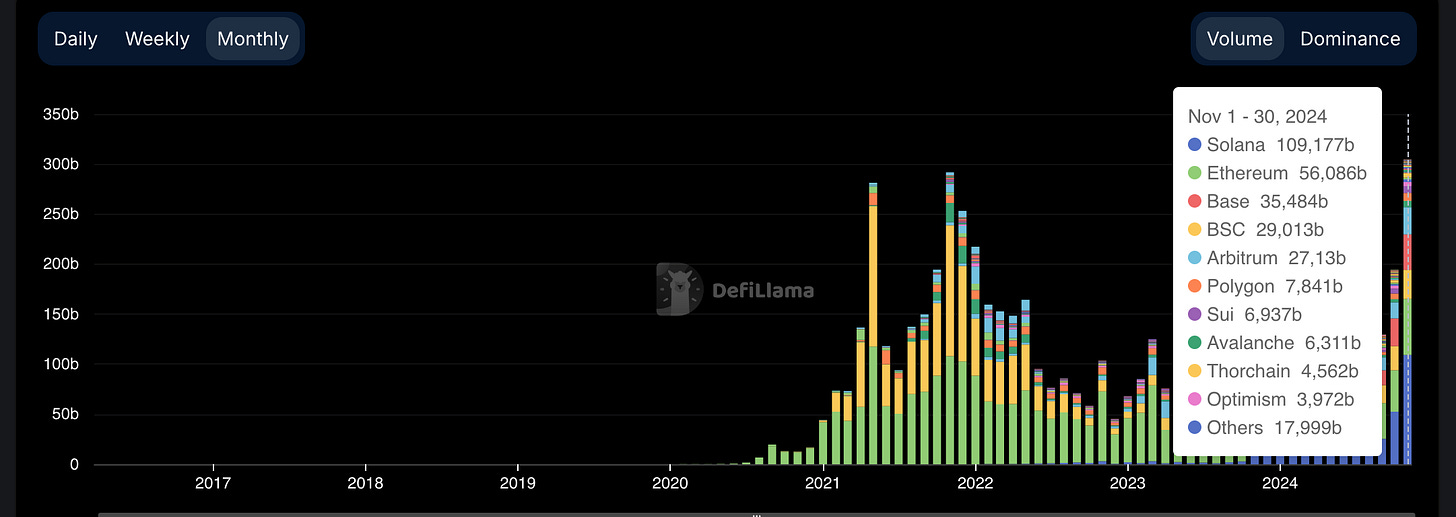The width and height of the screenshot is (1456, 517).
Task: Switch to the Dominance view
Action: (x=1350, y=39)
